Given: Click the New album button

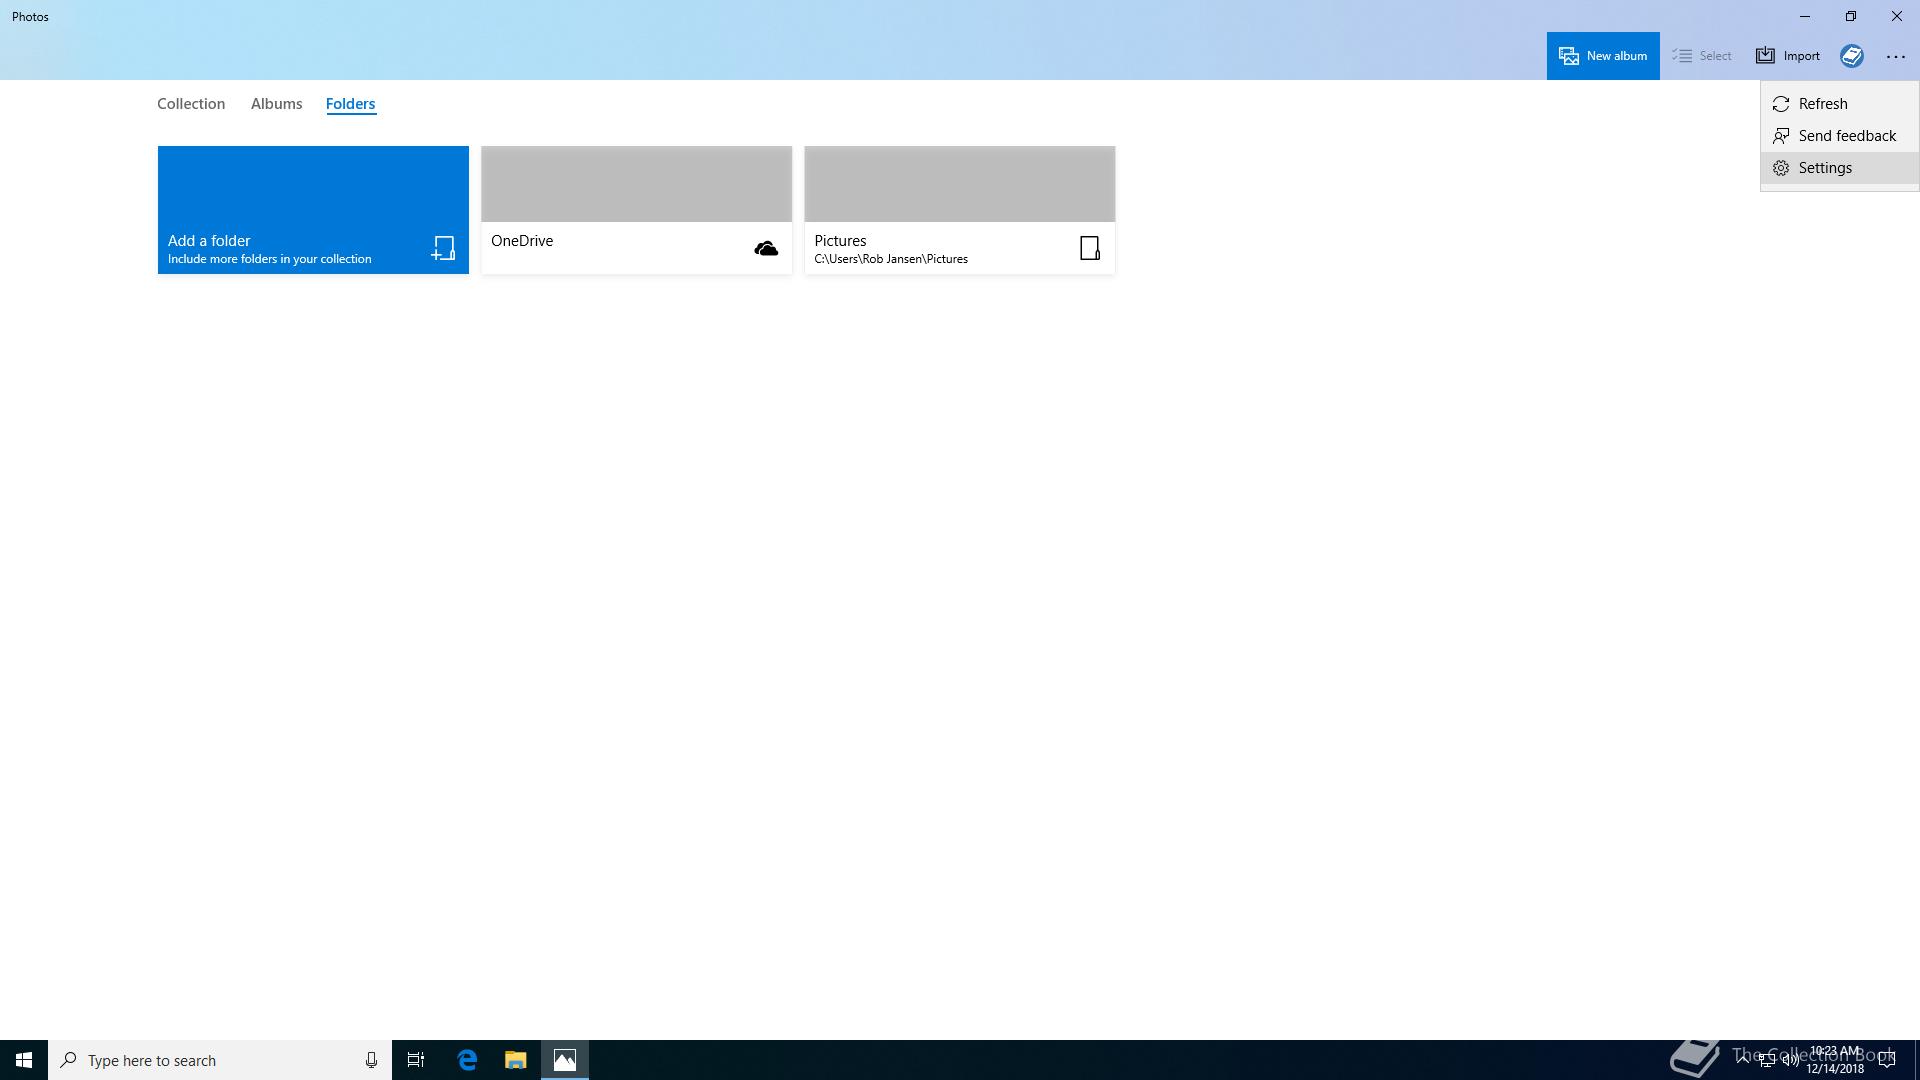Looking at the screenshot, I should click(1602, 56).
